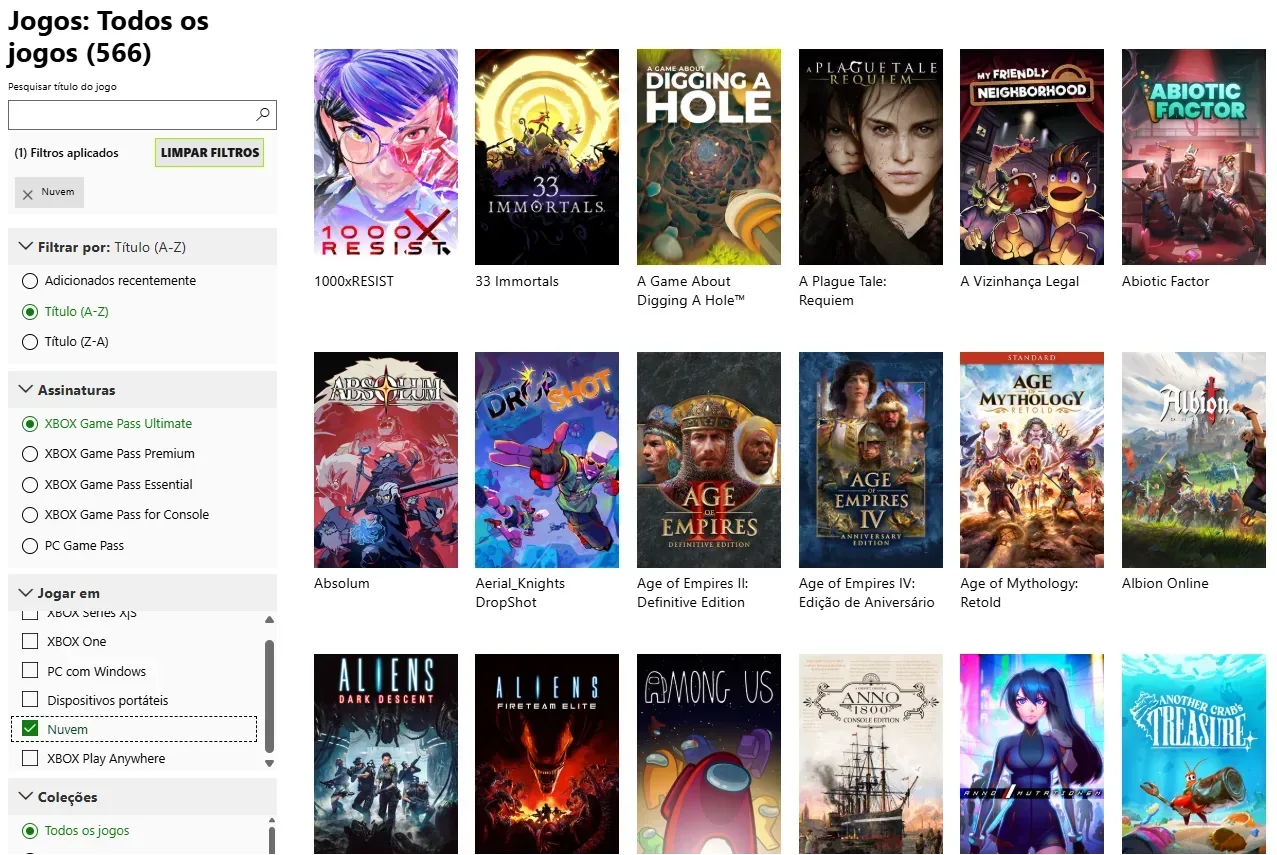Open the Absolum game cover

[x=386, y=460]
